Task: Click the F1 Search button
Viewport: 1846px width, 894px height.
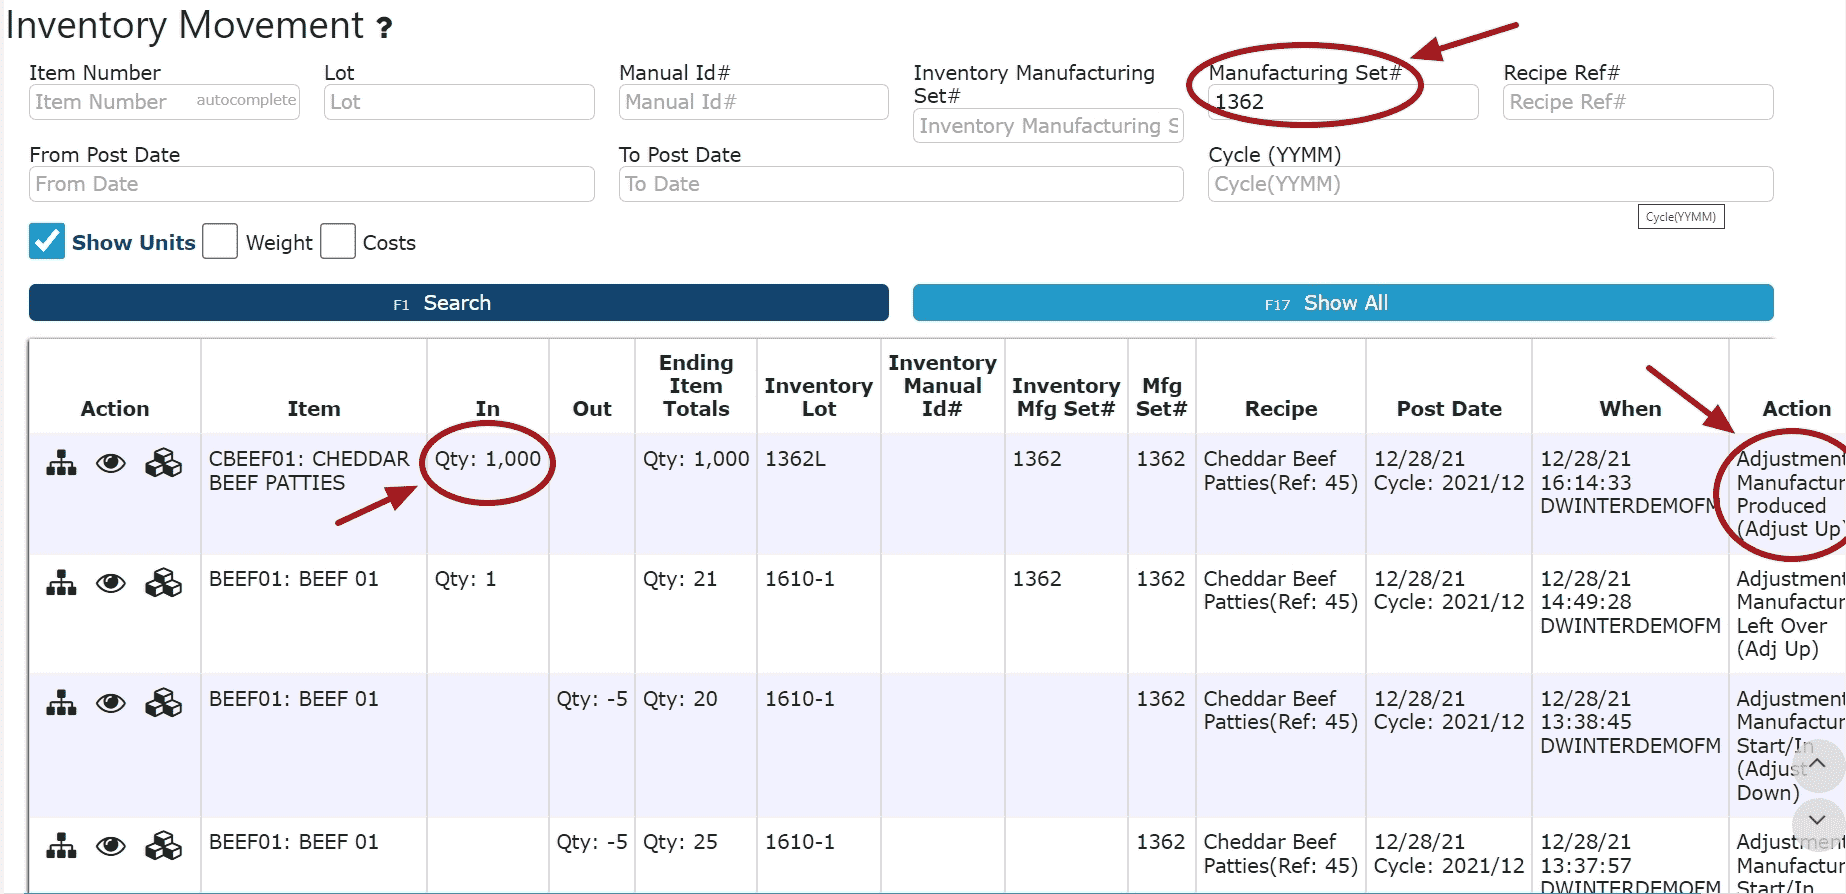Action: pos(459,303)
